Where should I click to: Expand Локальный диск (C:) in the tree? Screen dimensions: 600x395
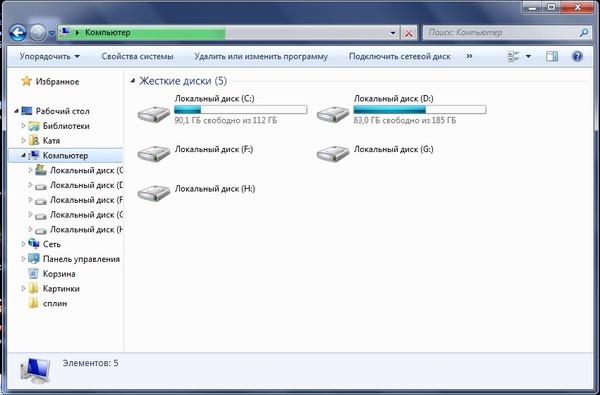click(x=31, y=170)
